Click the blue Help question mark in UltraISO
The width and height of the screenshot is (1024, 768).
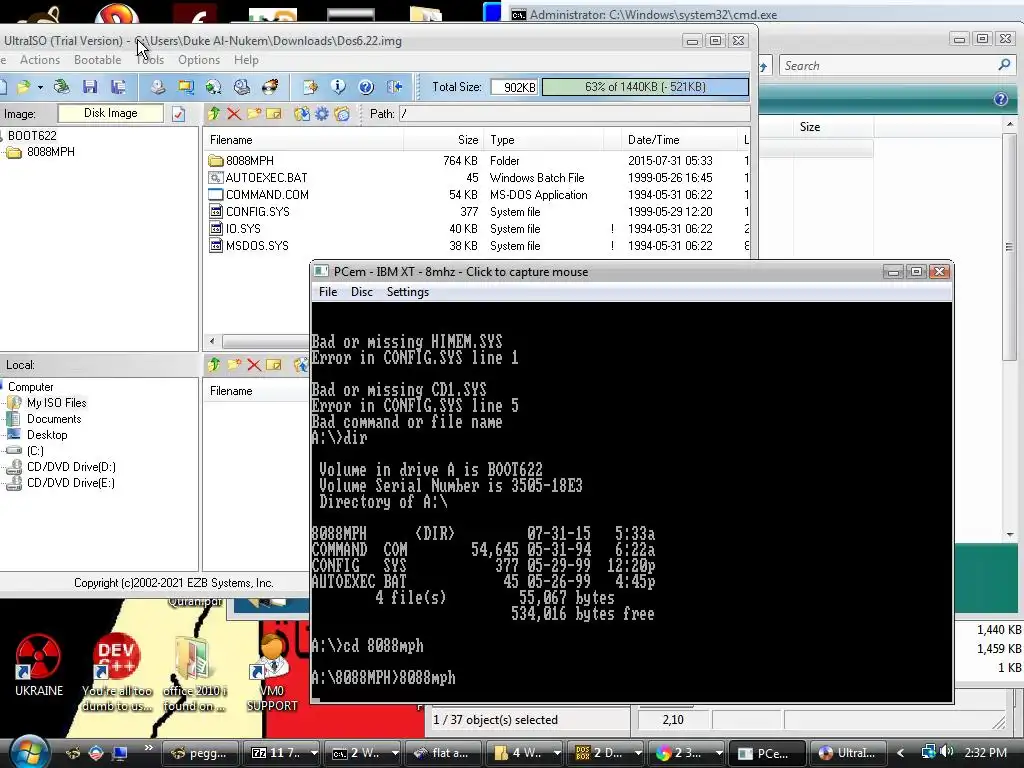366,87
